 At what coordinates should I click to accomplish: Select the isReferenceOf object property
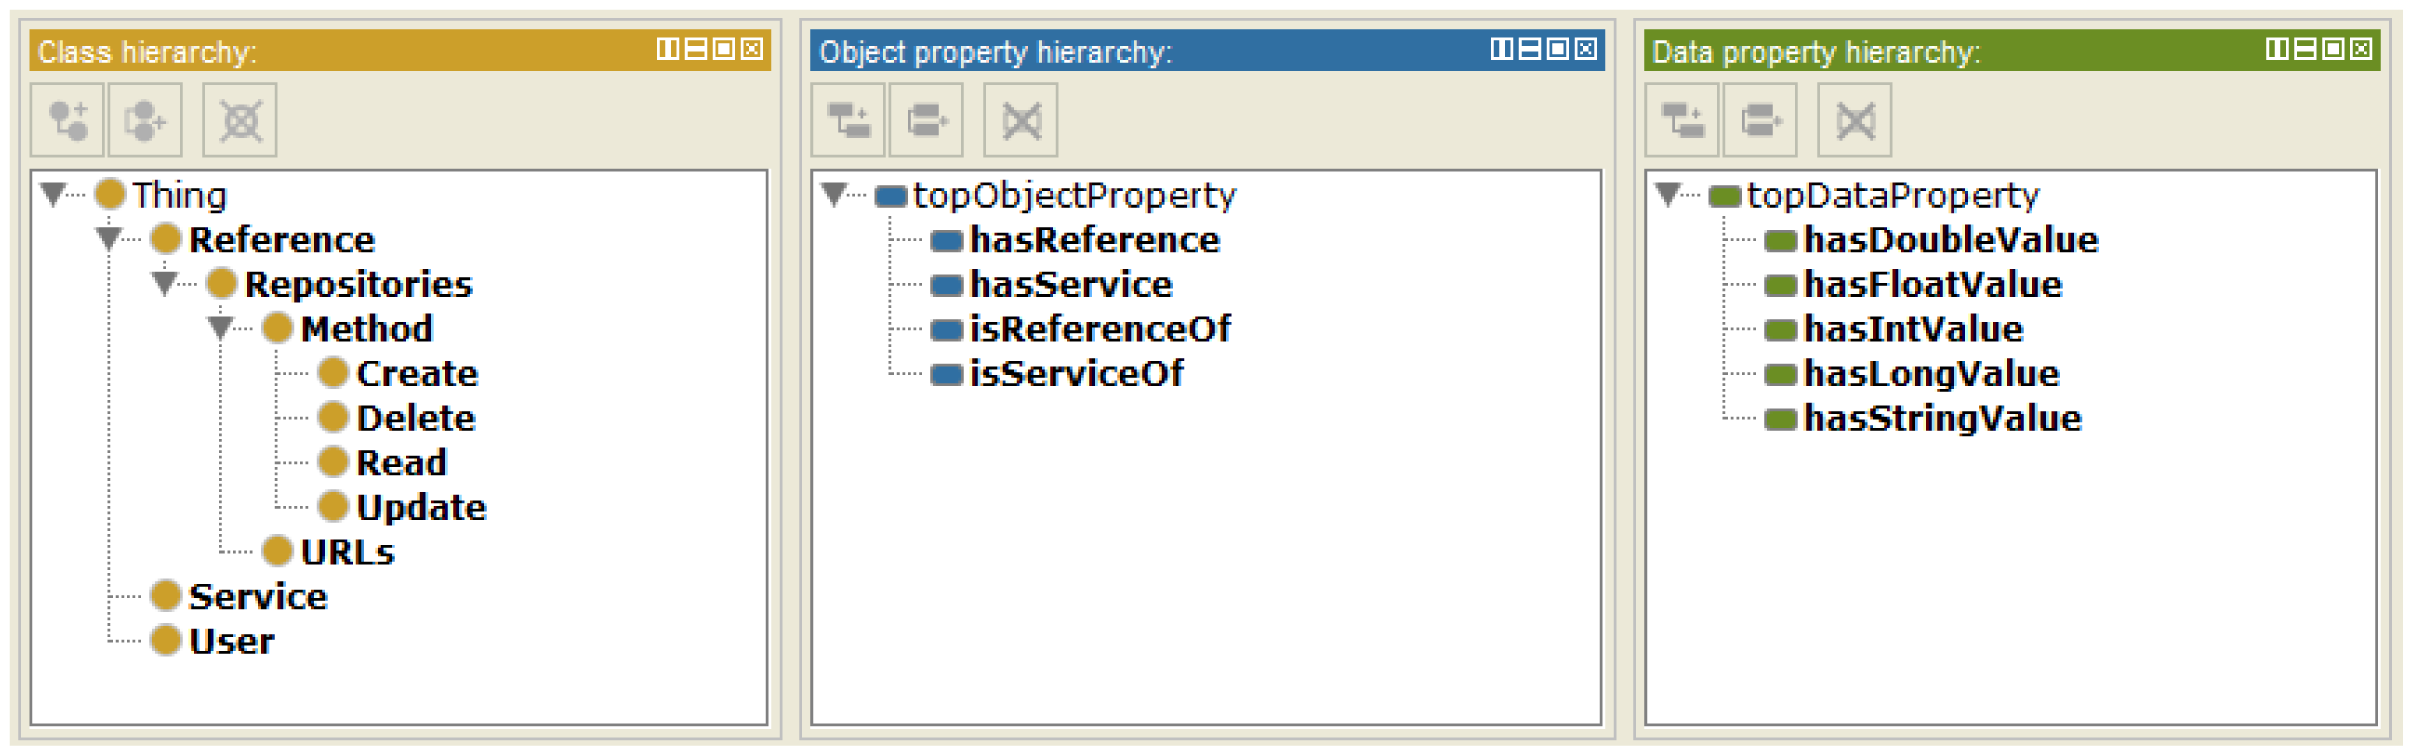tap(1099, 329)
